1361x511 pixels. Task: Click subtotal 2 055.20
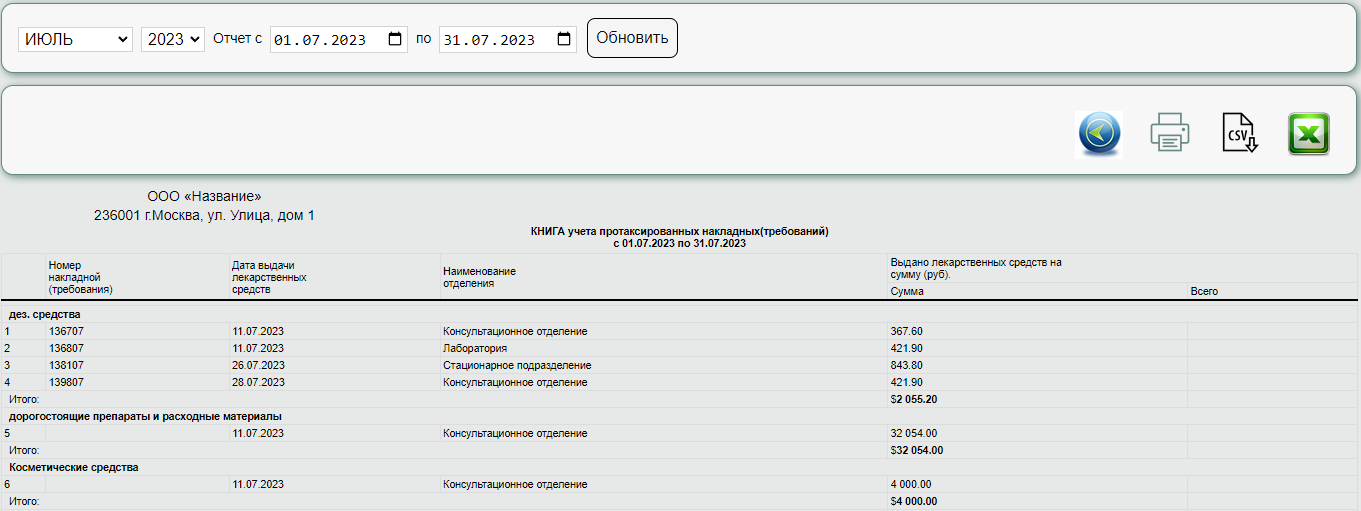tap(913, 399)
